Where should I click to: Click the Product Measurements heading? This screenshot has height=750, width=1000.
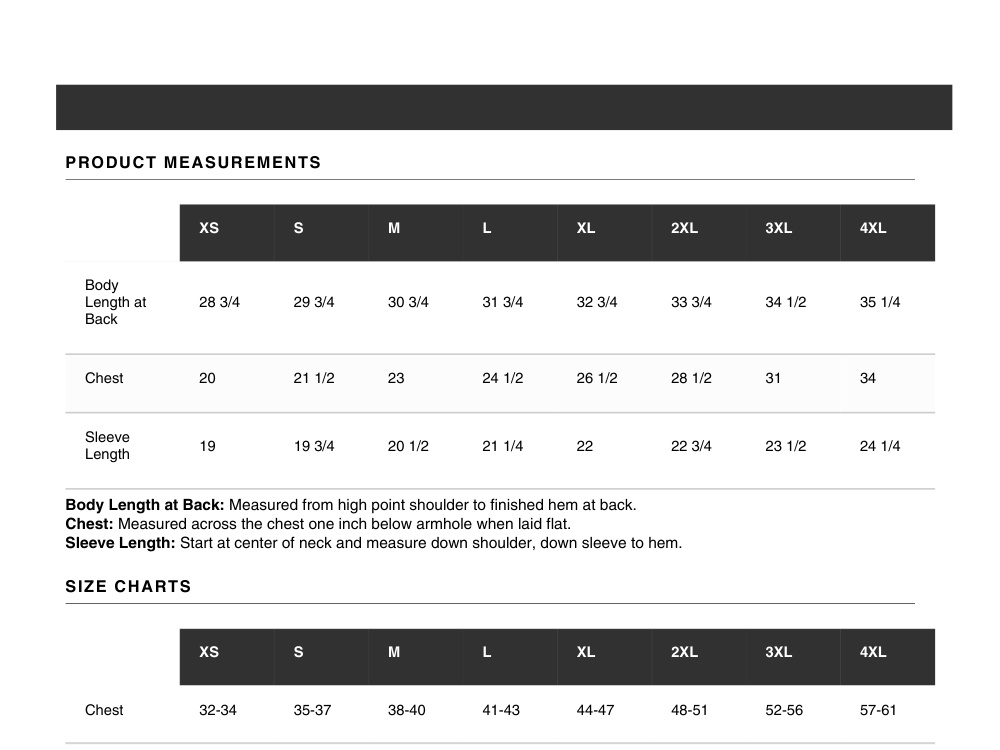(x=193, y=163)
